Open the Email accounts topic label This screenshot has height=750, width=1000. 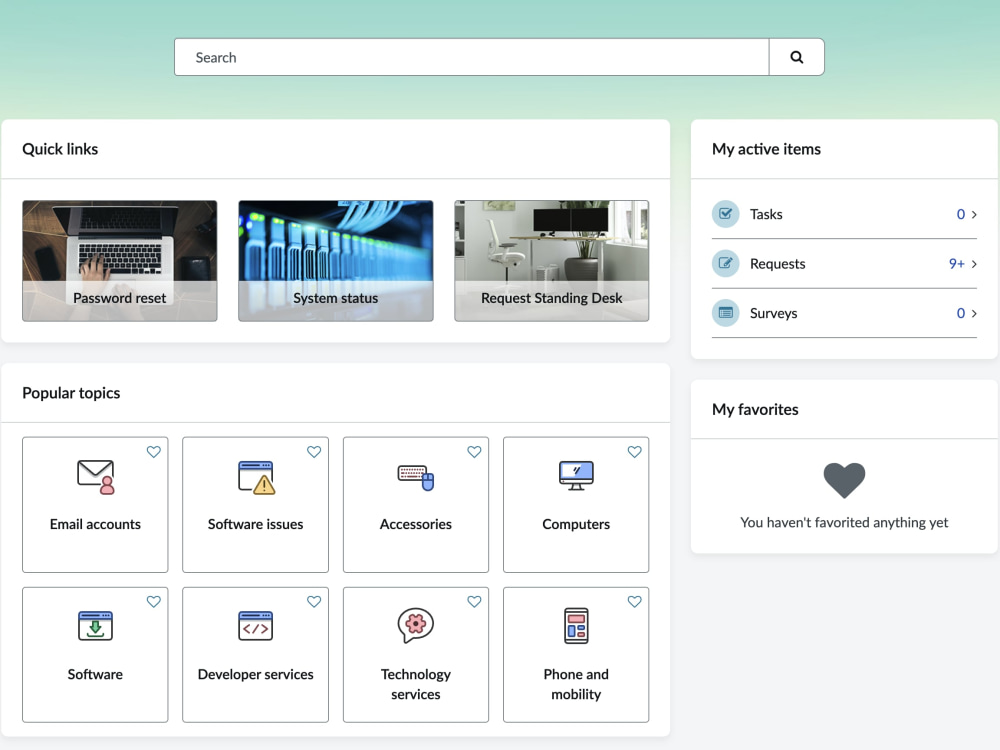(x=95, y=524)
